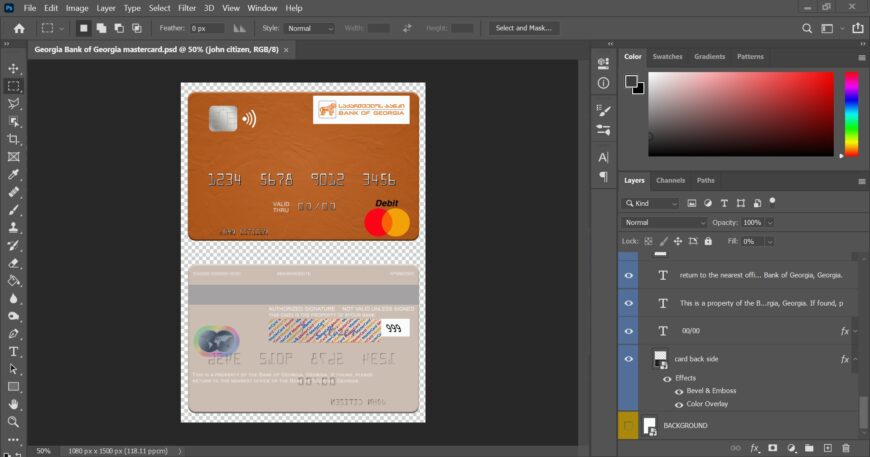Switch to the Swatches tab

(667, 57)
